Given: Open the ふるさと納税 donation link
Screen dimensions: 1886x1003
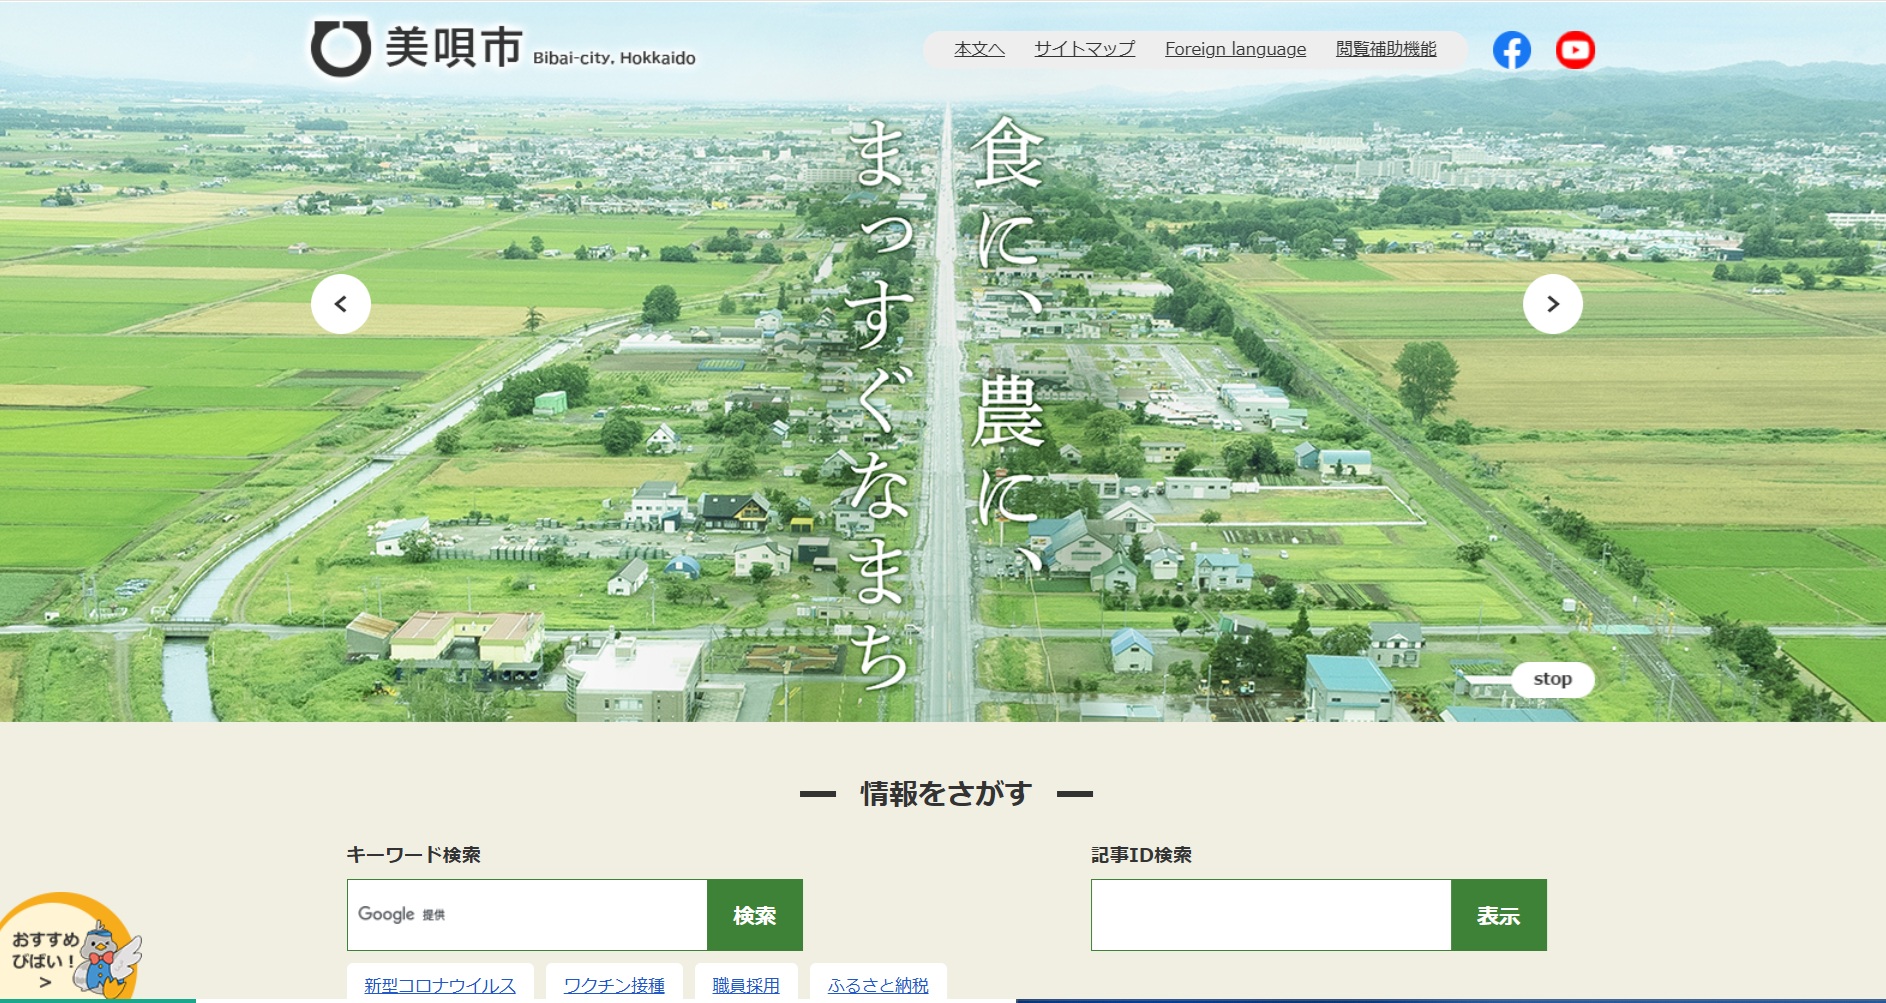Looking at the screenshot, I should (x=877, y=984).
